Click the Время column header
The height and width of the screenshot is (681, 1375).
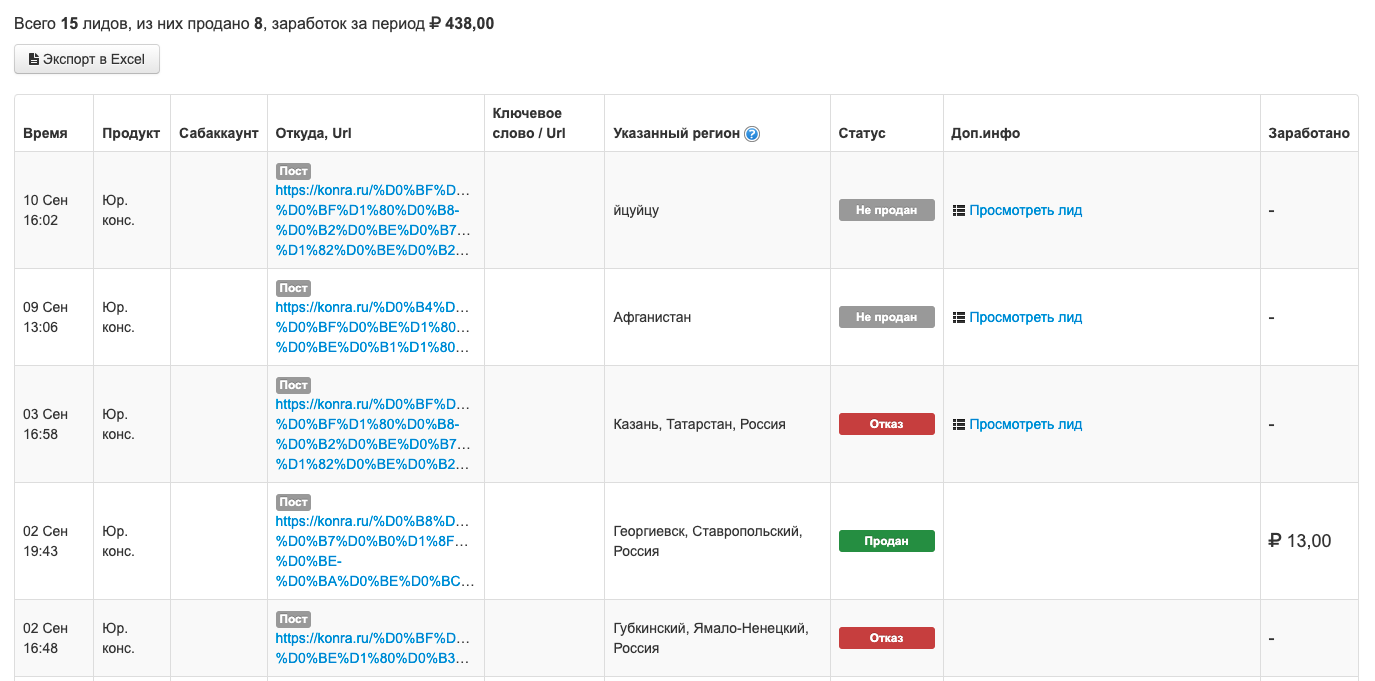45,133
